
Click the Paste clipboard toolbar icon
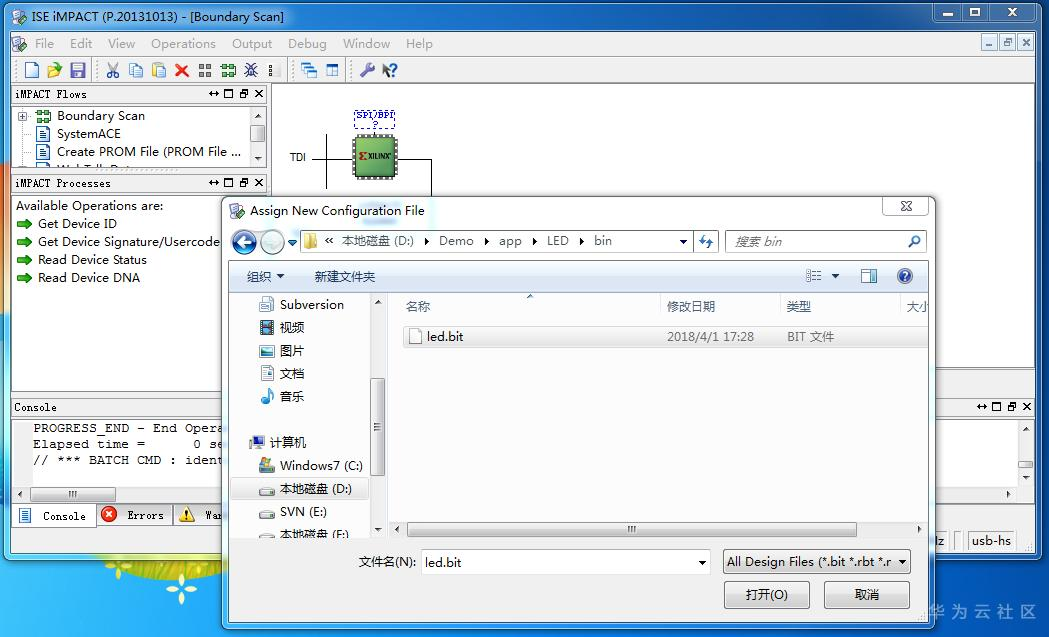tap(159, 70)
